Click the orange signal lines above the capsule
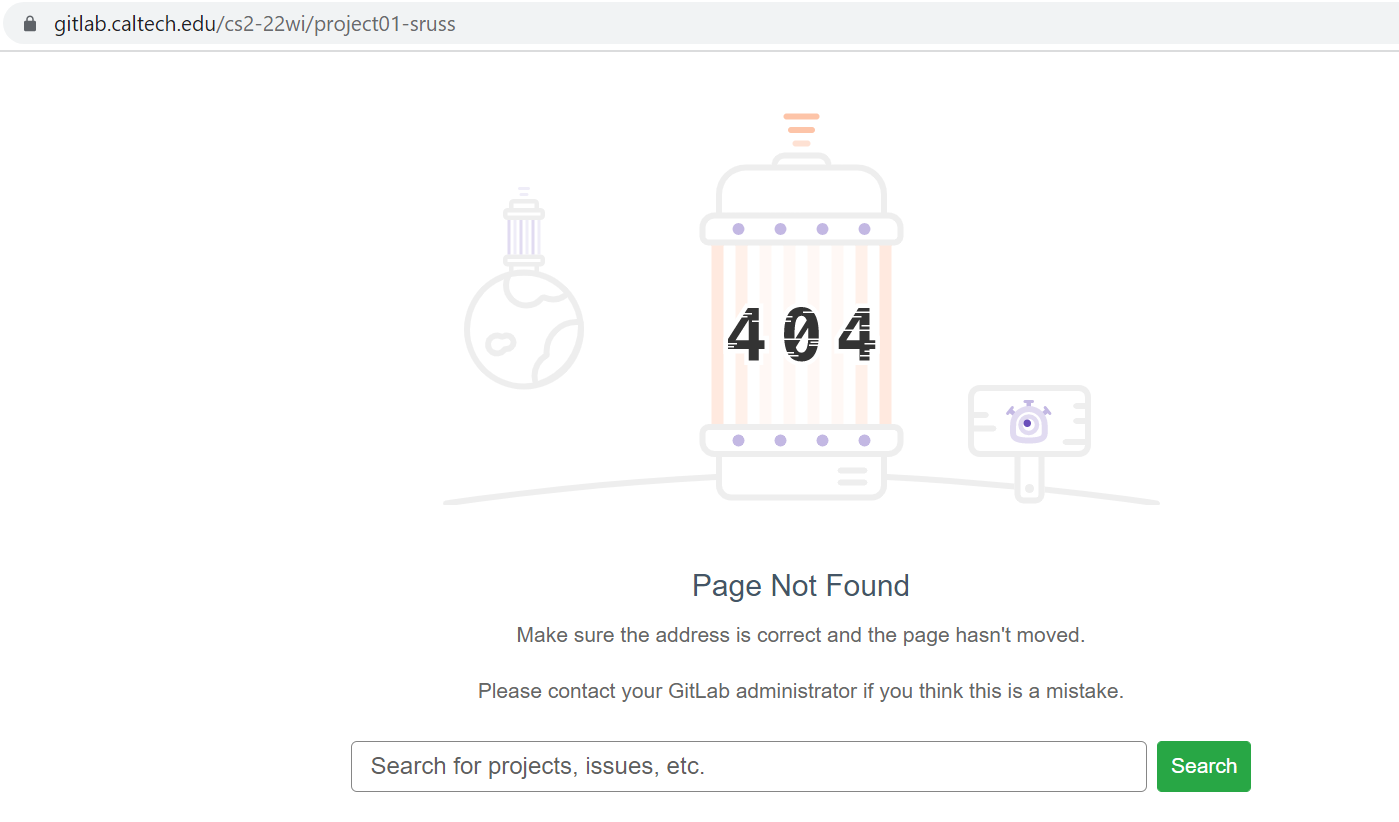The width and height of the screenshot is (1399, 822). [801, 130]
